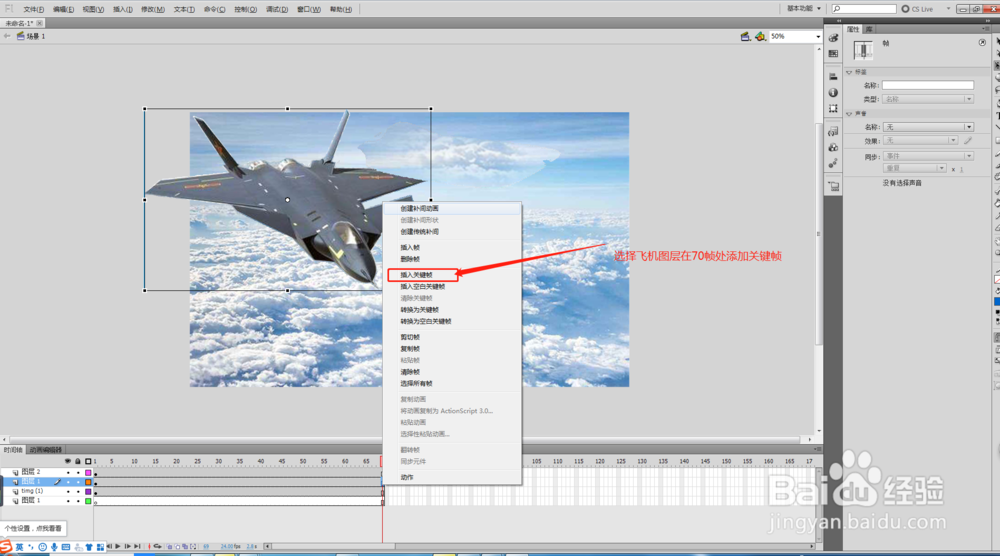This screenshot has width=1000, height=556.
Task: Click Sogou soft keyboard icon
Action: [x=66, y=547]
